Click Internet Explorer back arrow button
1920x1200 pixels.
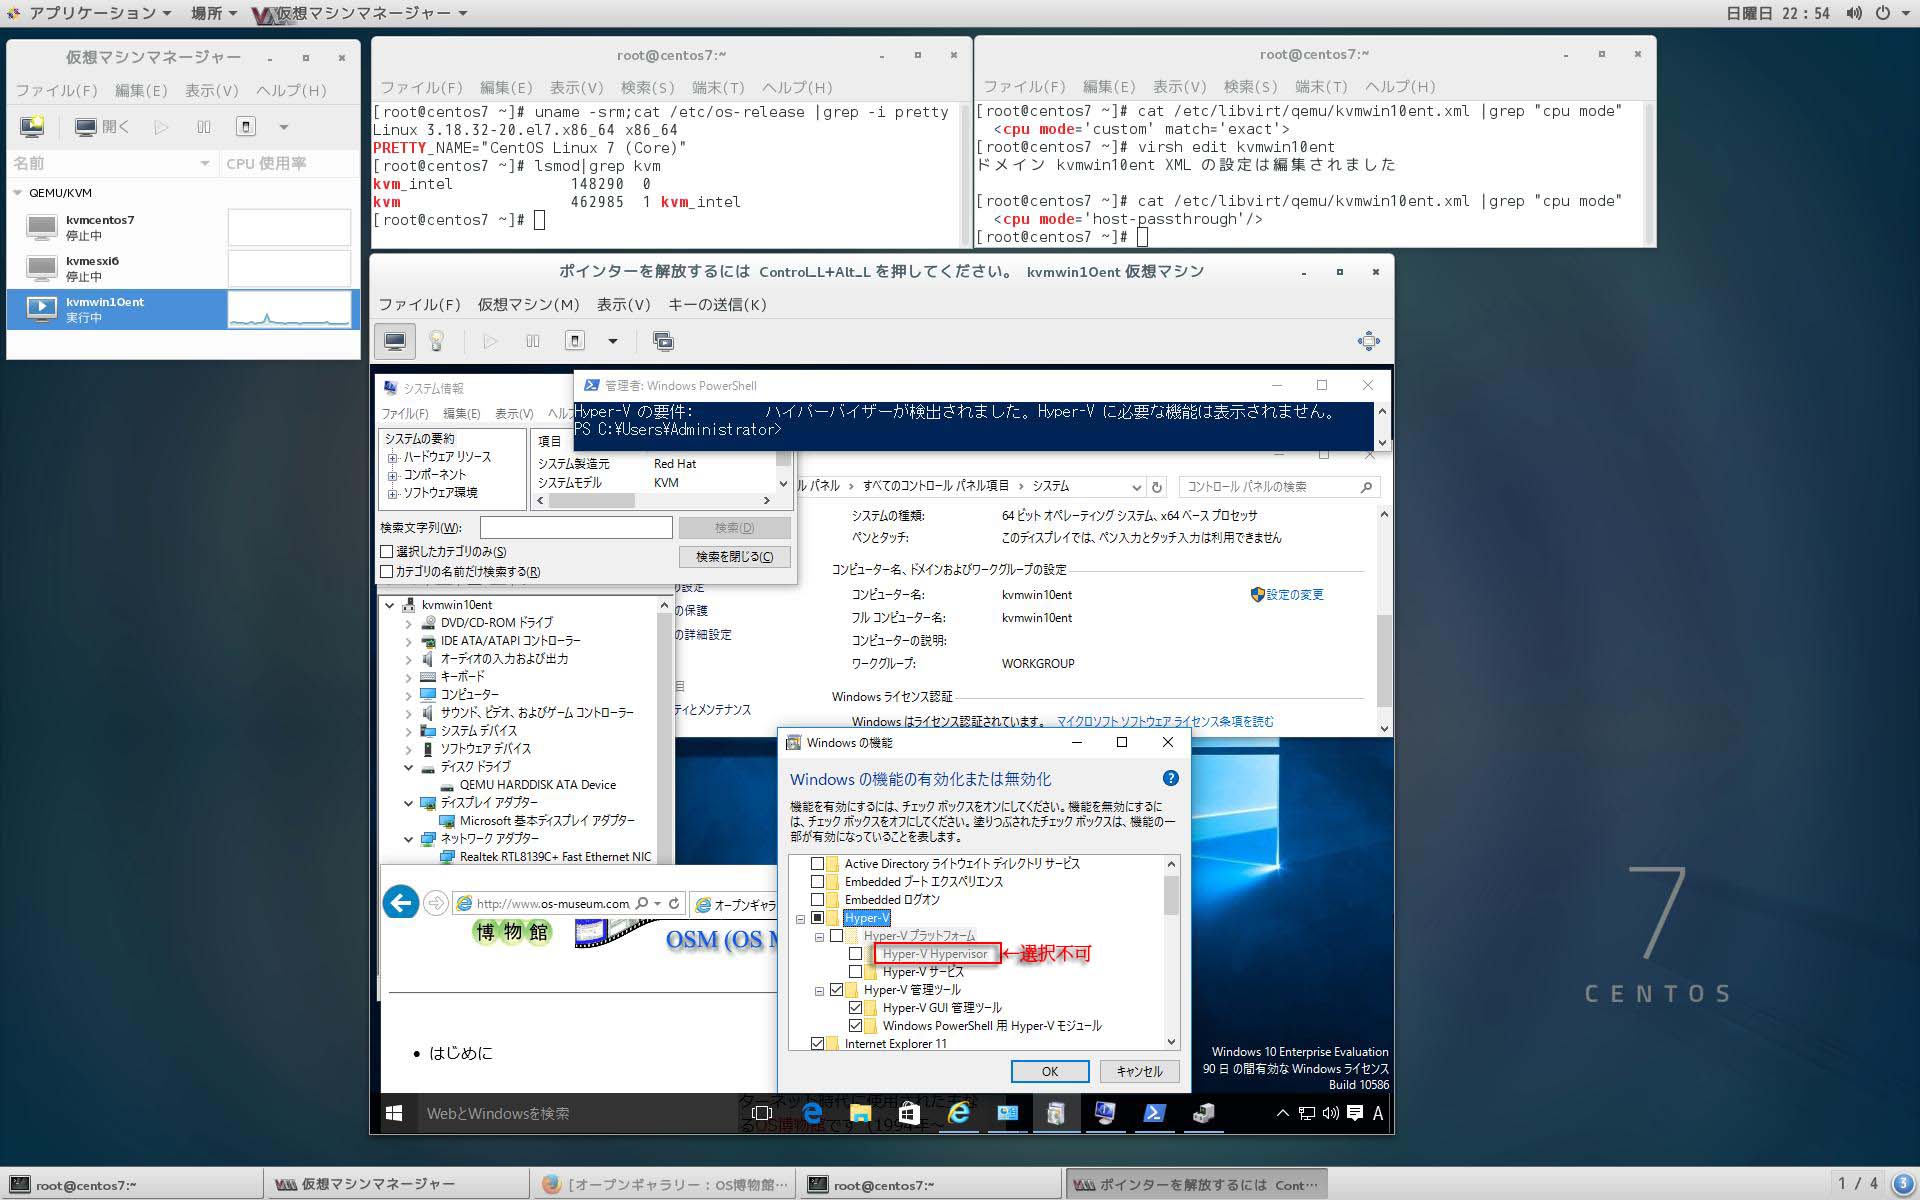401,903
